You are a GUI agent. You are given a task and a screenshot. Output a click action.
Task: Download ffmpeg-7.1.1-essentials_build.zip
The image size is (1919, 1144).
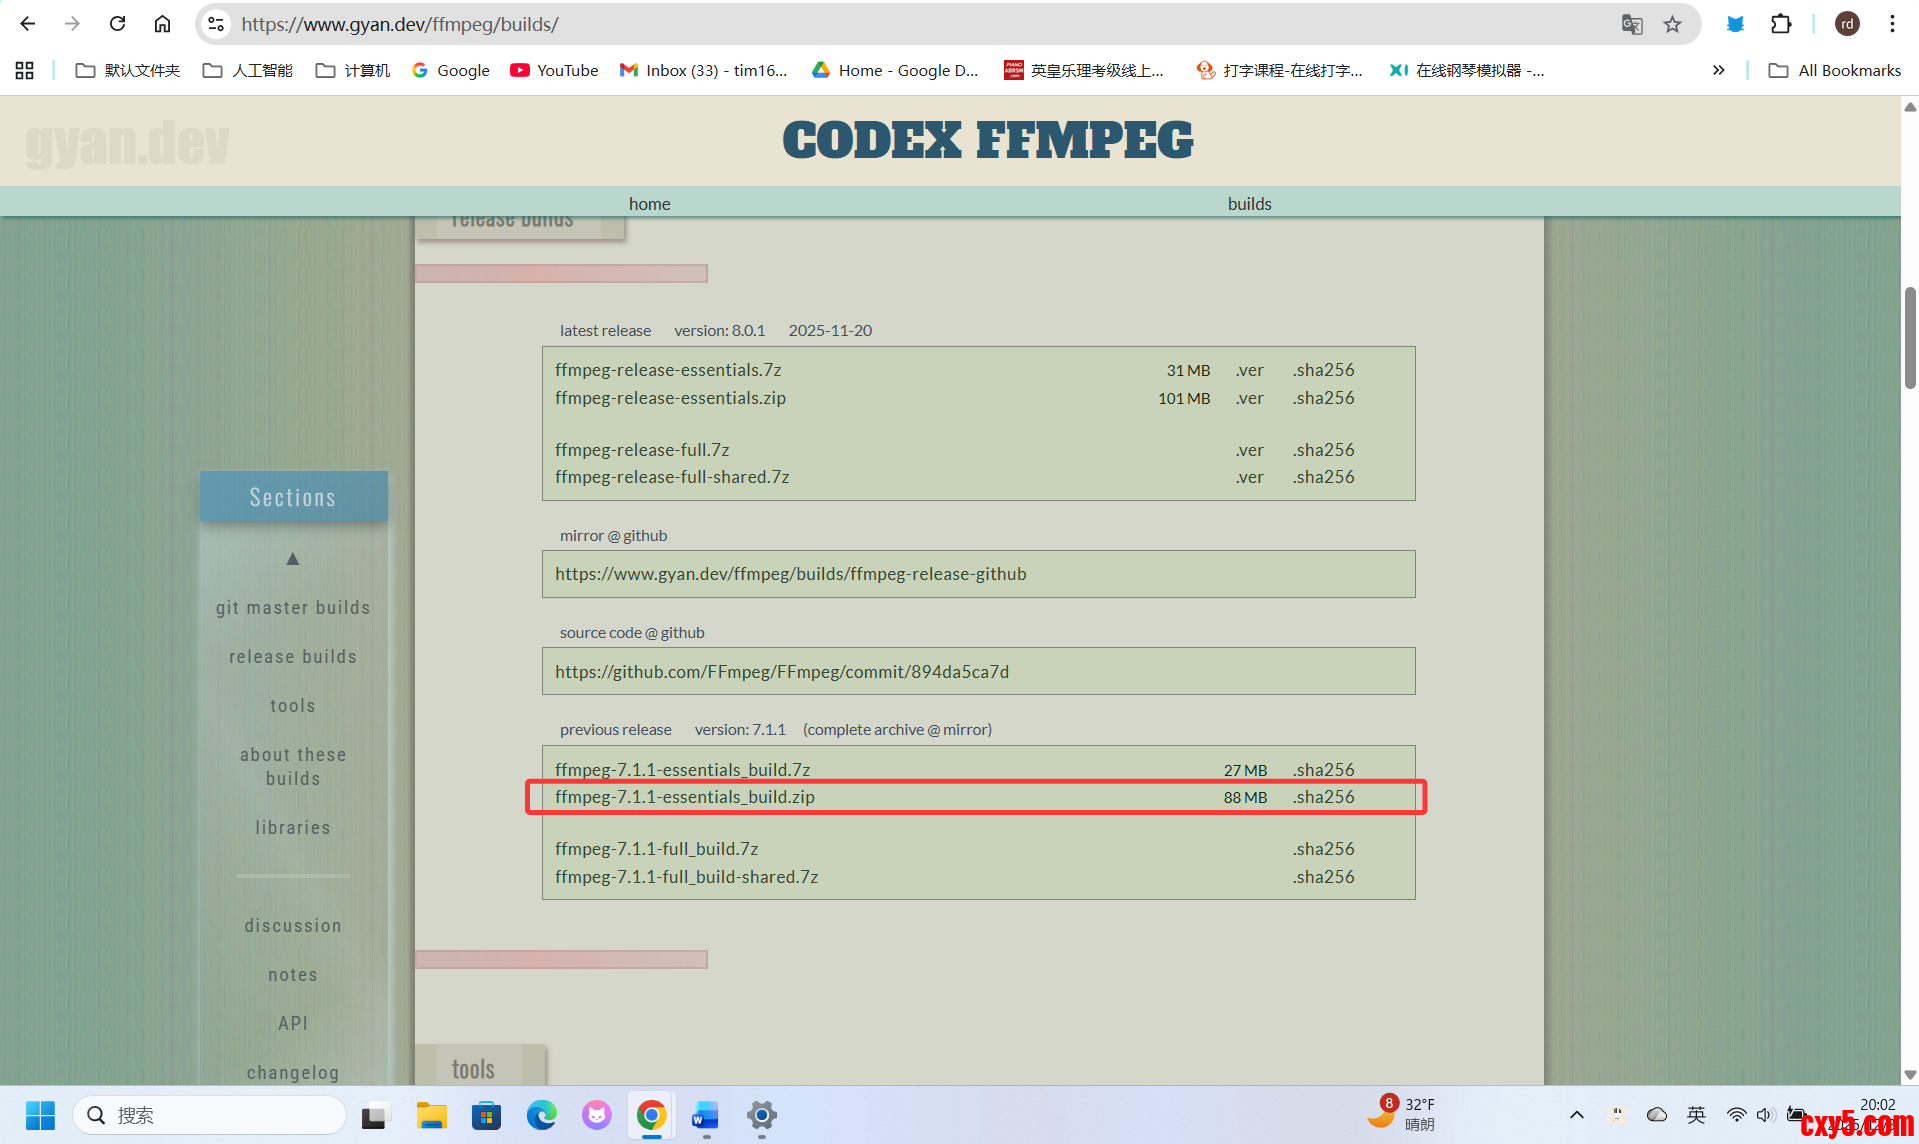pos(685,797)
